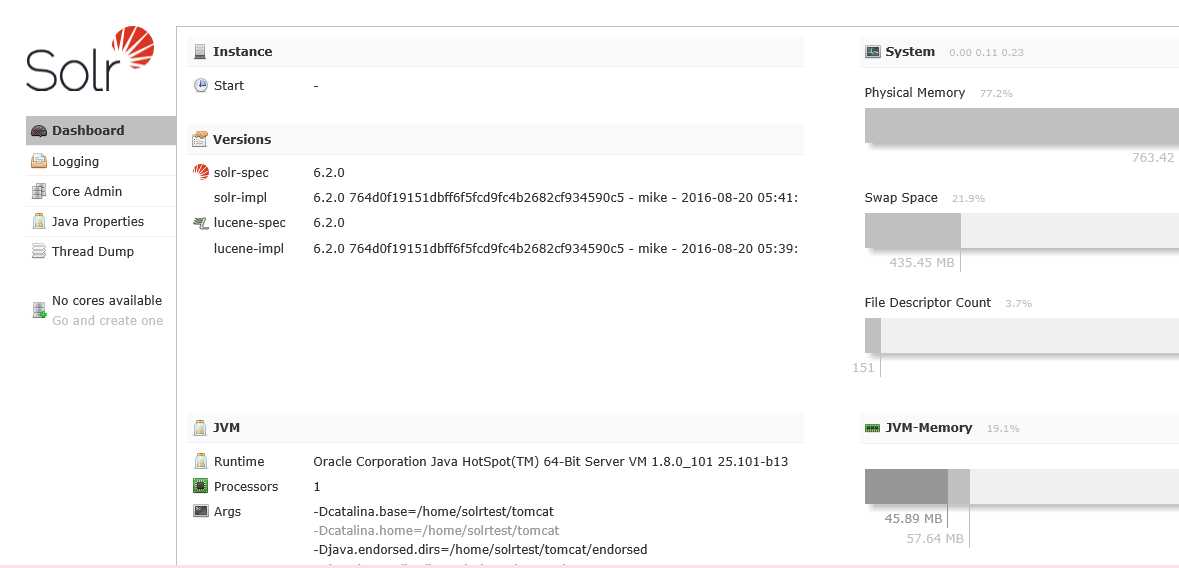This screenshot has height=568, width=1179.
Task: Click the System monitor icon
Action: pyautogui.click(x=872, y=52)
